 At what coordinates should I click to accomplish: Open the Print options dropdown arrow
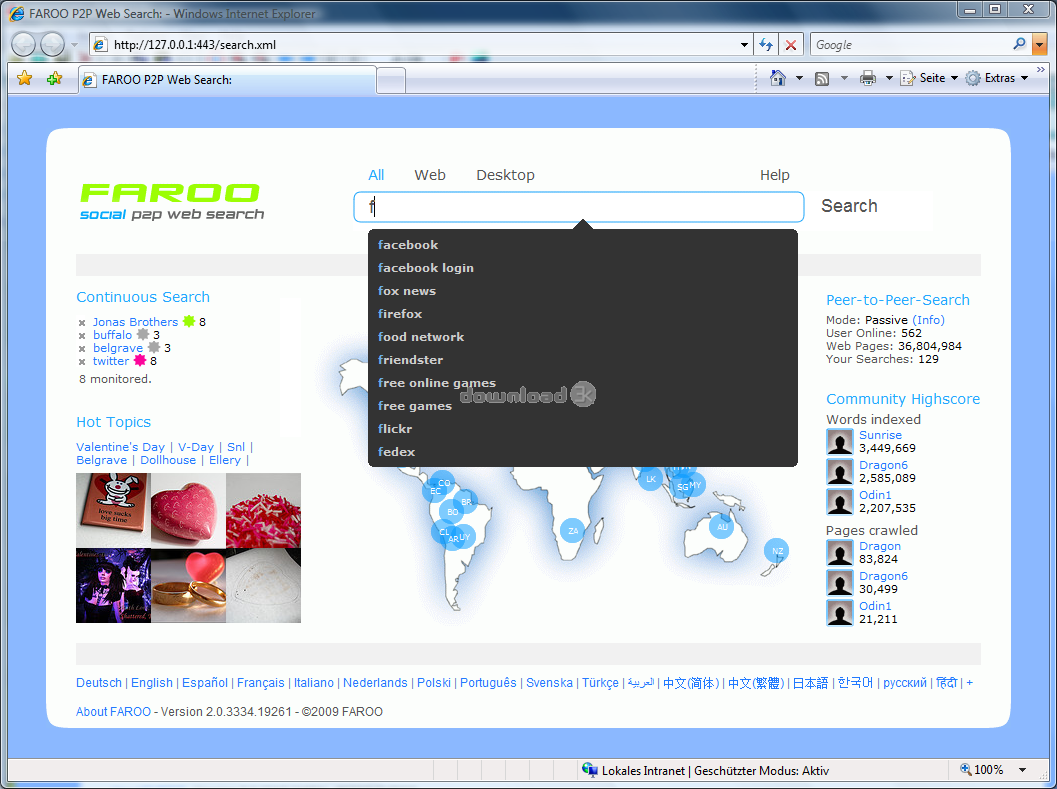889,78
